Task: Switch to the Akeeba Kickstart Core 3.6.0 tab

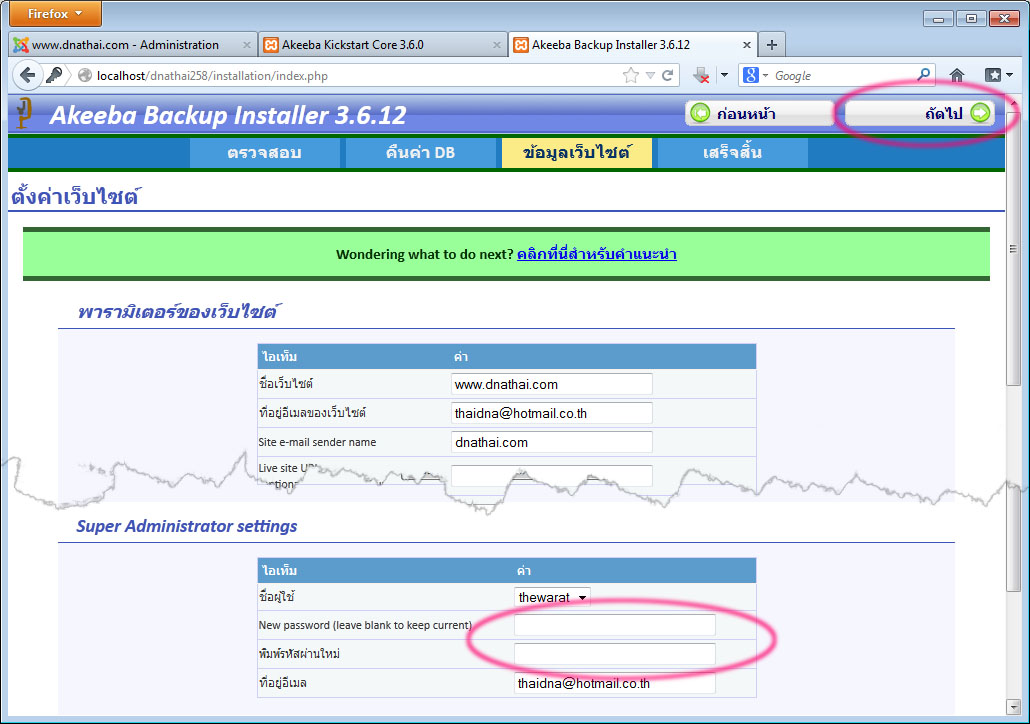Action: (381, 45)
